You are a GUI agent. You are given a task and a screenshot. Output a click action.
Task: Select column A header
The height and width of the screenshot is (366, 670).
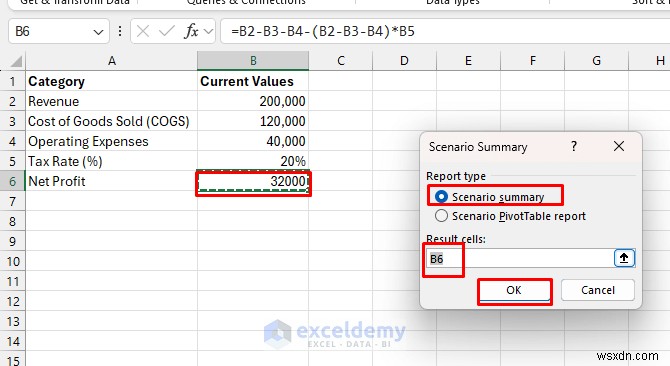pos(112,61)
